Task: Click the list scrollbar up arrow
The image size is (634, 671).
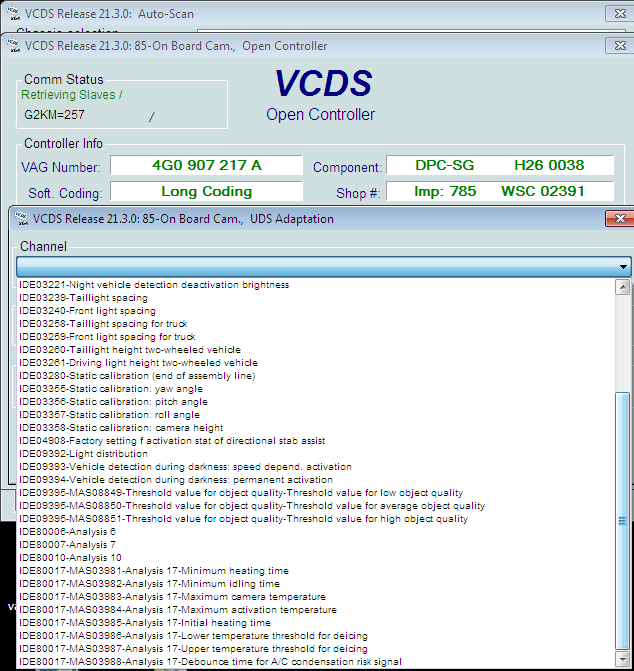Action: pos(622,287)
